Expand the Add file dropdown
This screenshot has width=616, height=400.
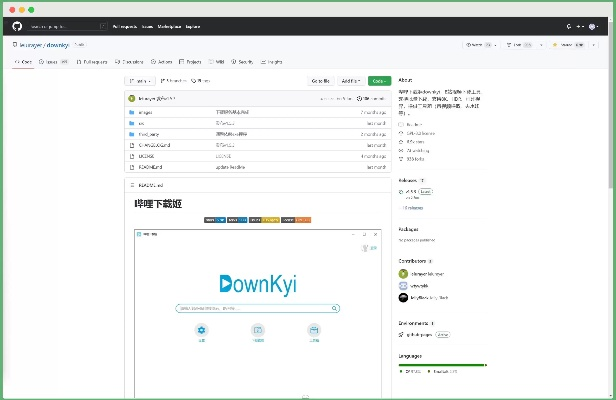pos(350,80)
